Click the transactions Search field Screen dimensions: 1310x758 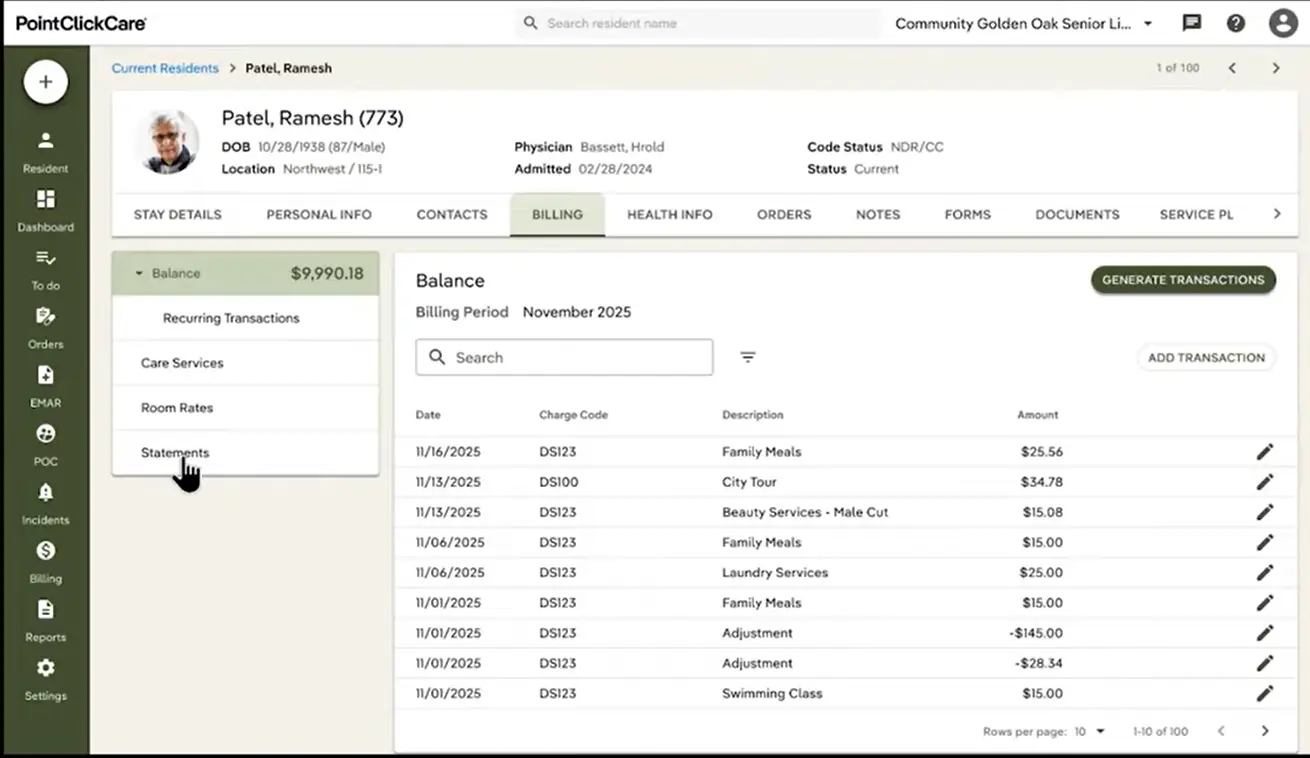click(x=564, y=357)
